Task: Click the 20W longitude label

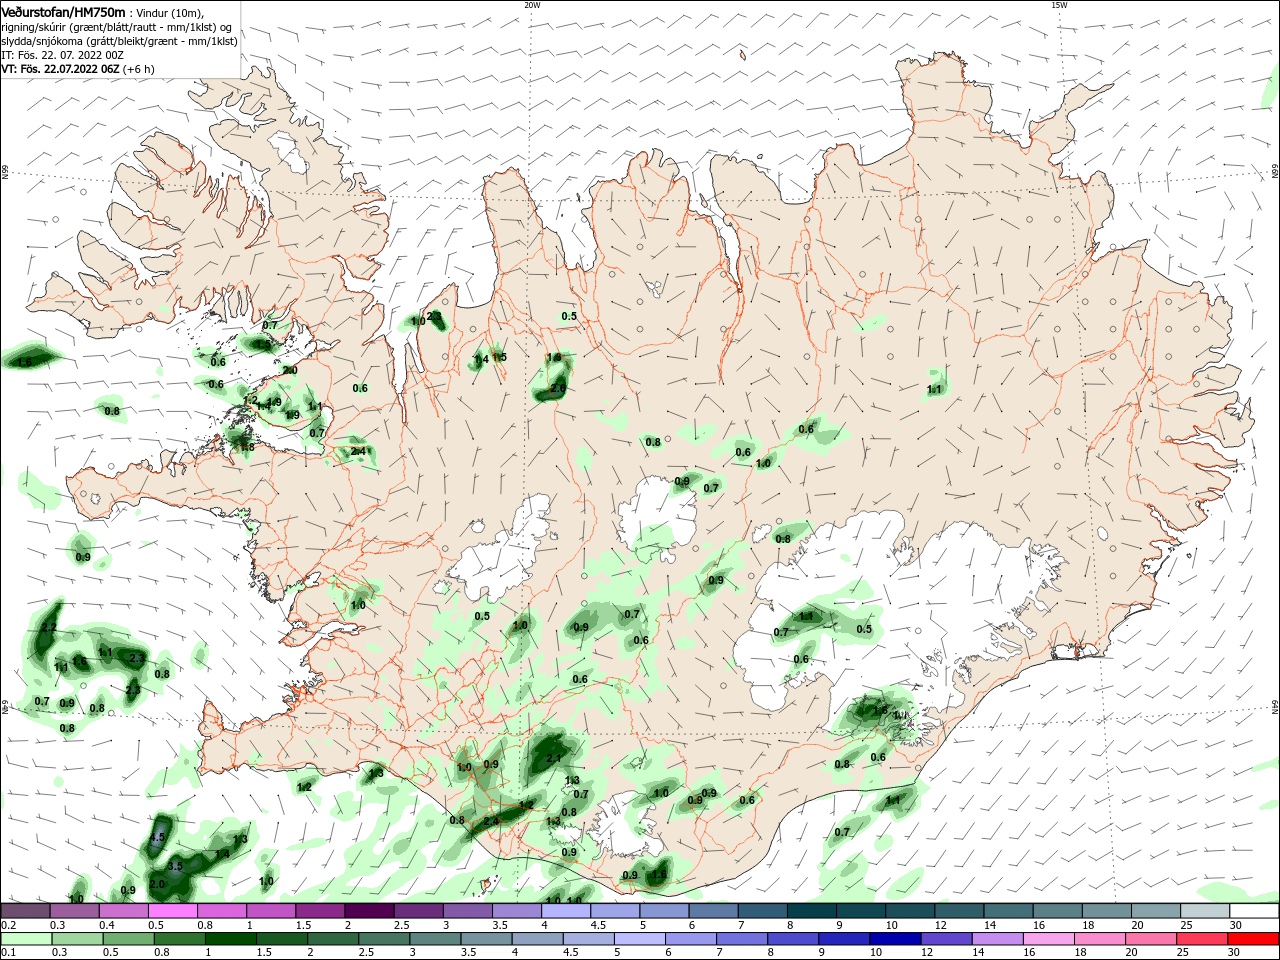Action: [x=532, y=5]
